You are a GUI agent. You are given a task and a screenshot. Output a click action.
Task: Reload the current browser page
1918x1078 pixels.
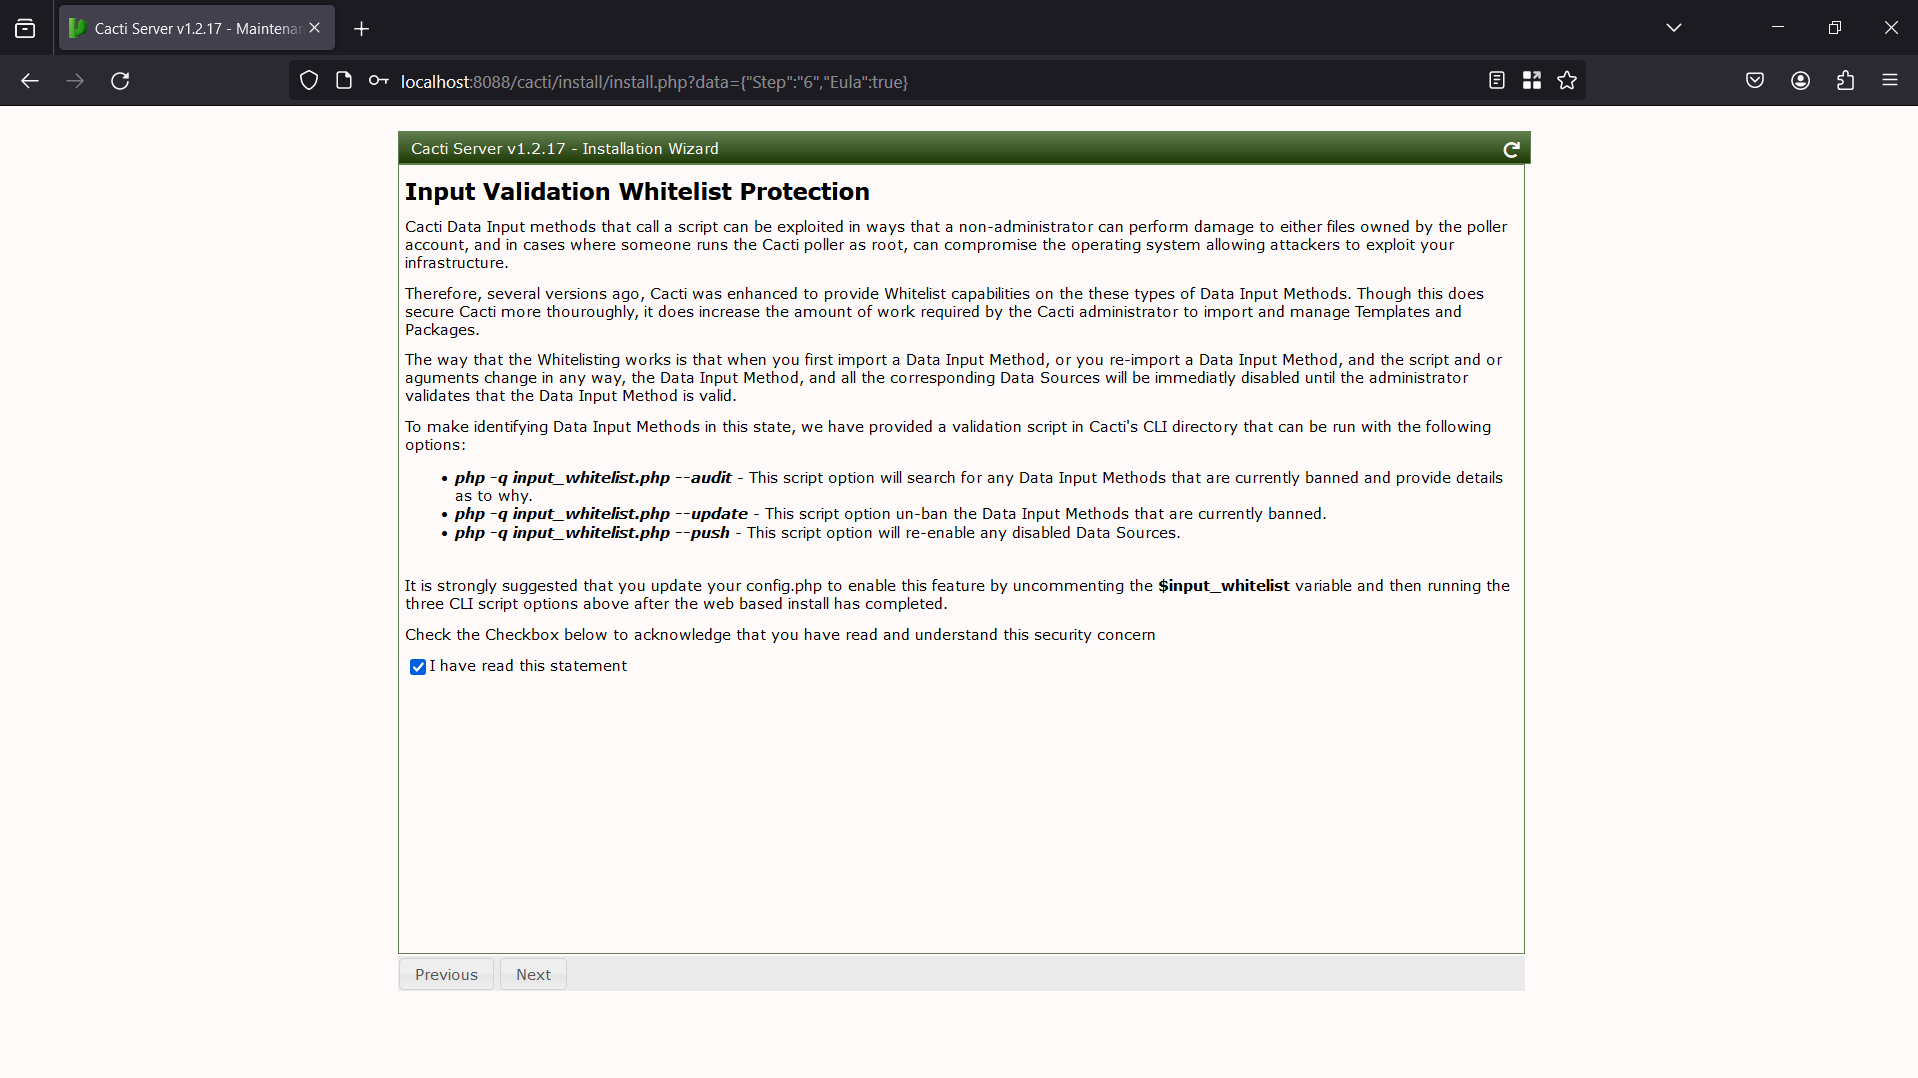click(120, 81)
